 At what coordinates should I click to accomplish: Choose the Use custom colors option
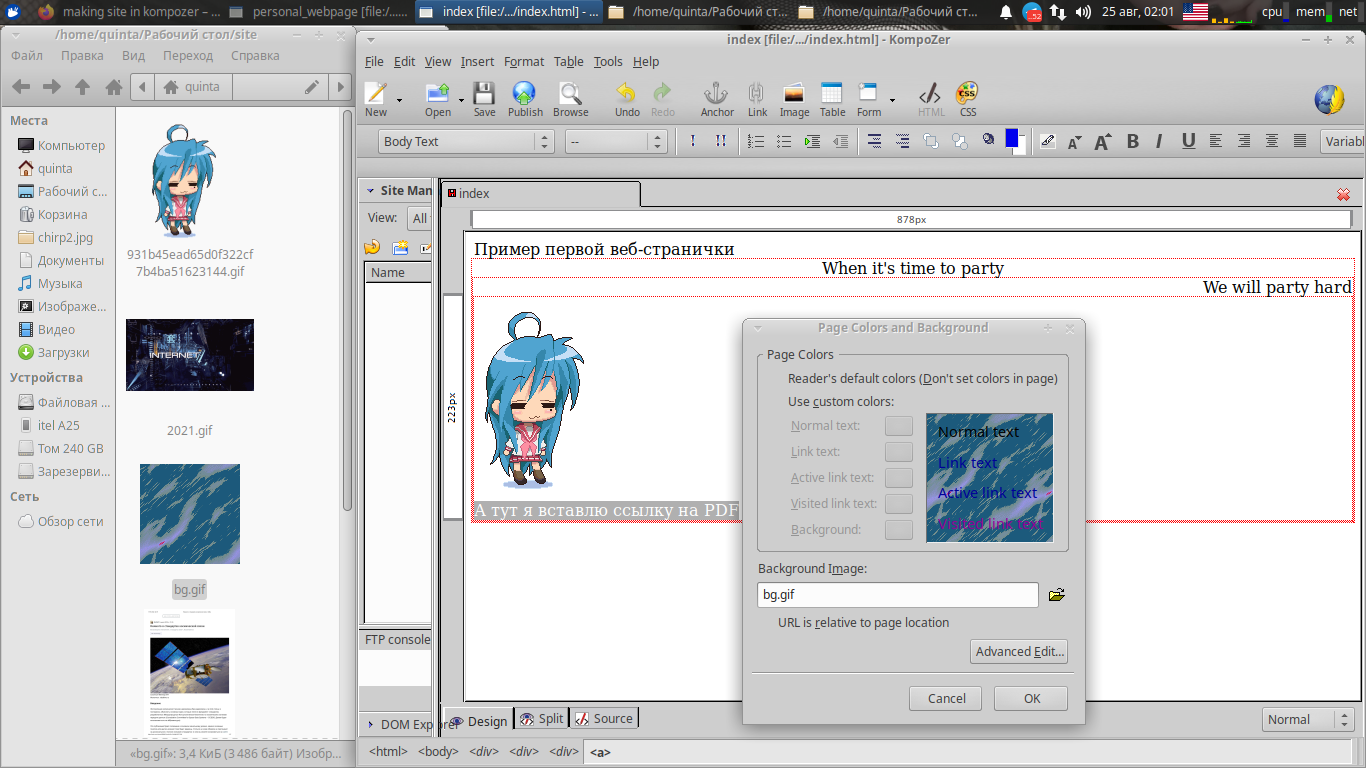pos(840,402)
